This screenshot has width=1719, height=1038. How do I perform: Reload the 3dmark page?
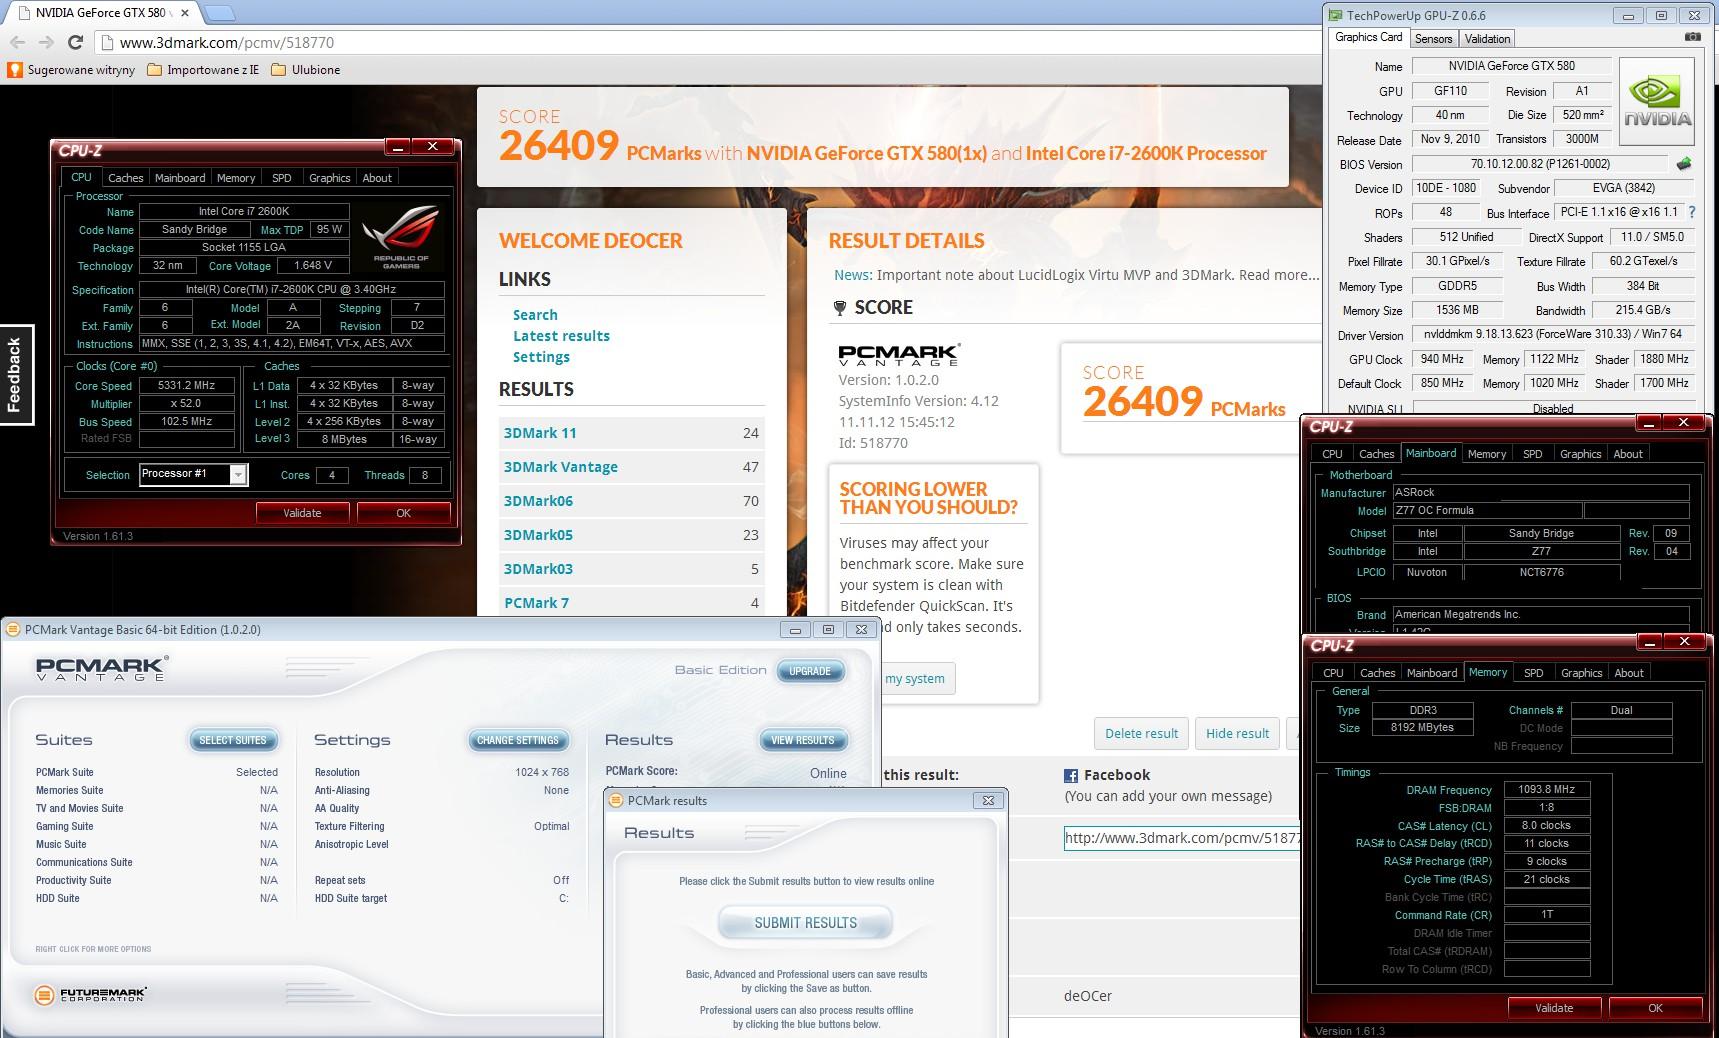(x=75, y=42)
